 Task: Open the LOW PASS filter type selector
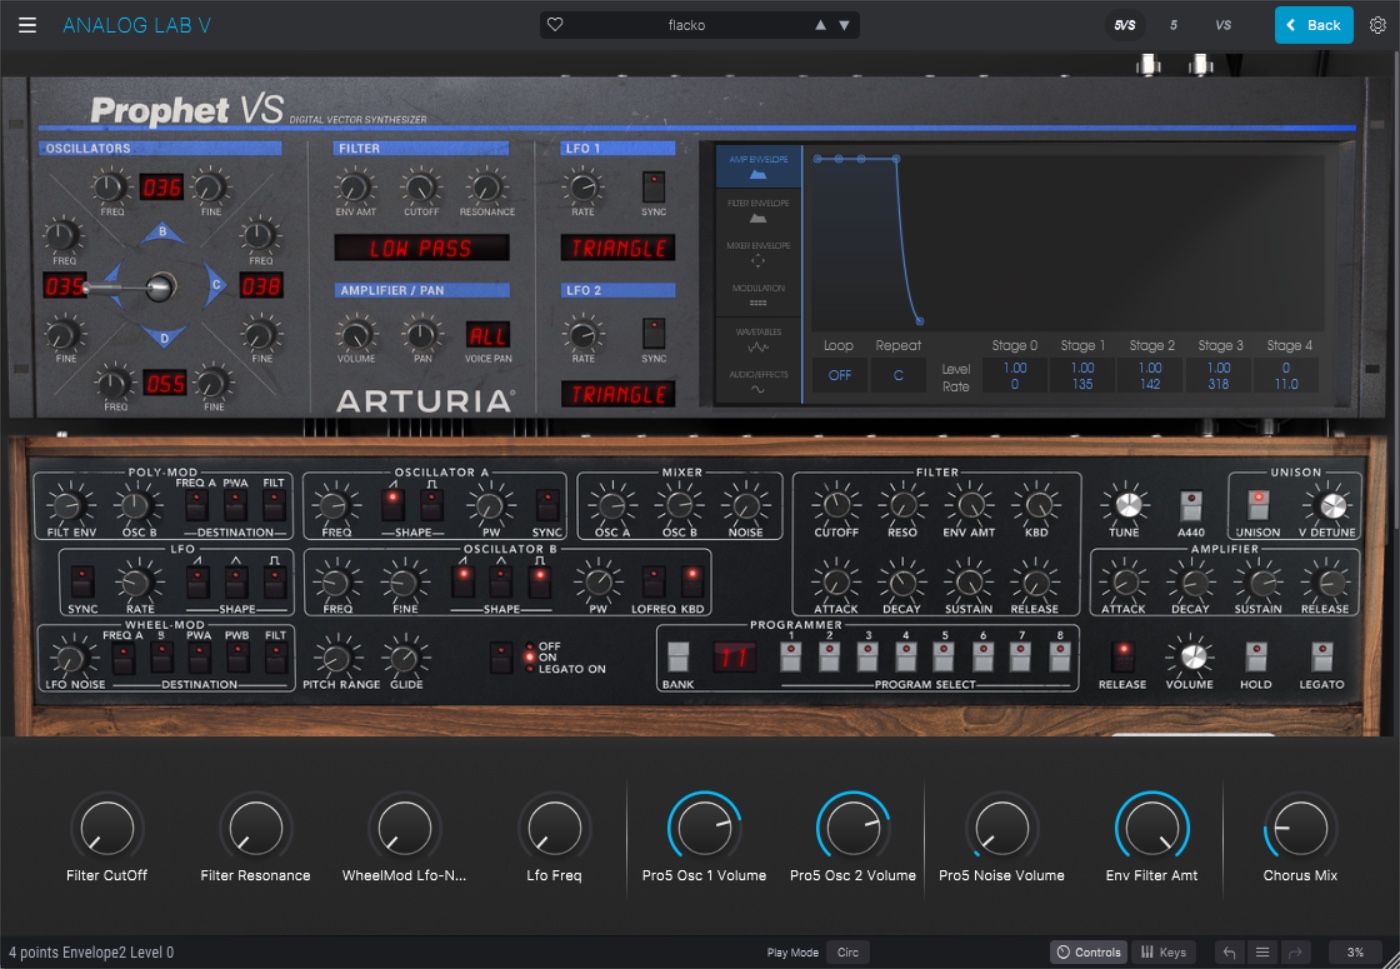coord(421,248)
